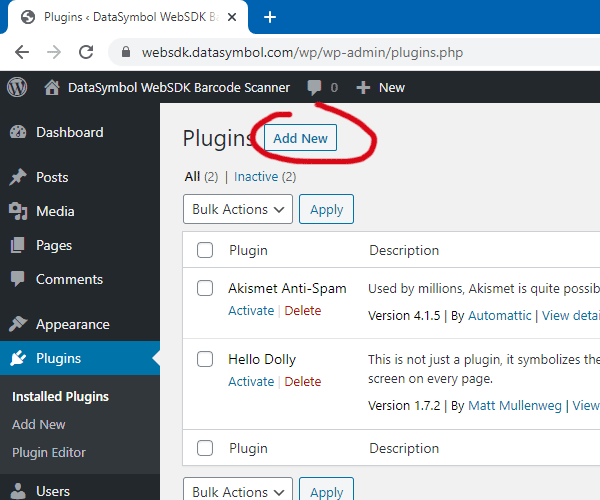Open Plugin Editor submenu item
Viewport: 600px width, 500px height.
click(x=49, y=453)
